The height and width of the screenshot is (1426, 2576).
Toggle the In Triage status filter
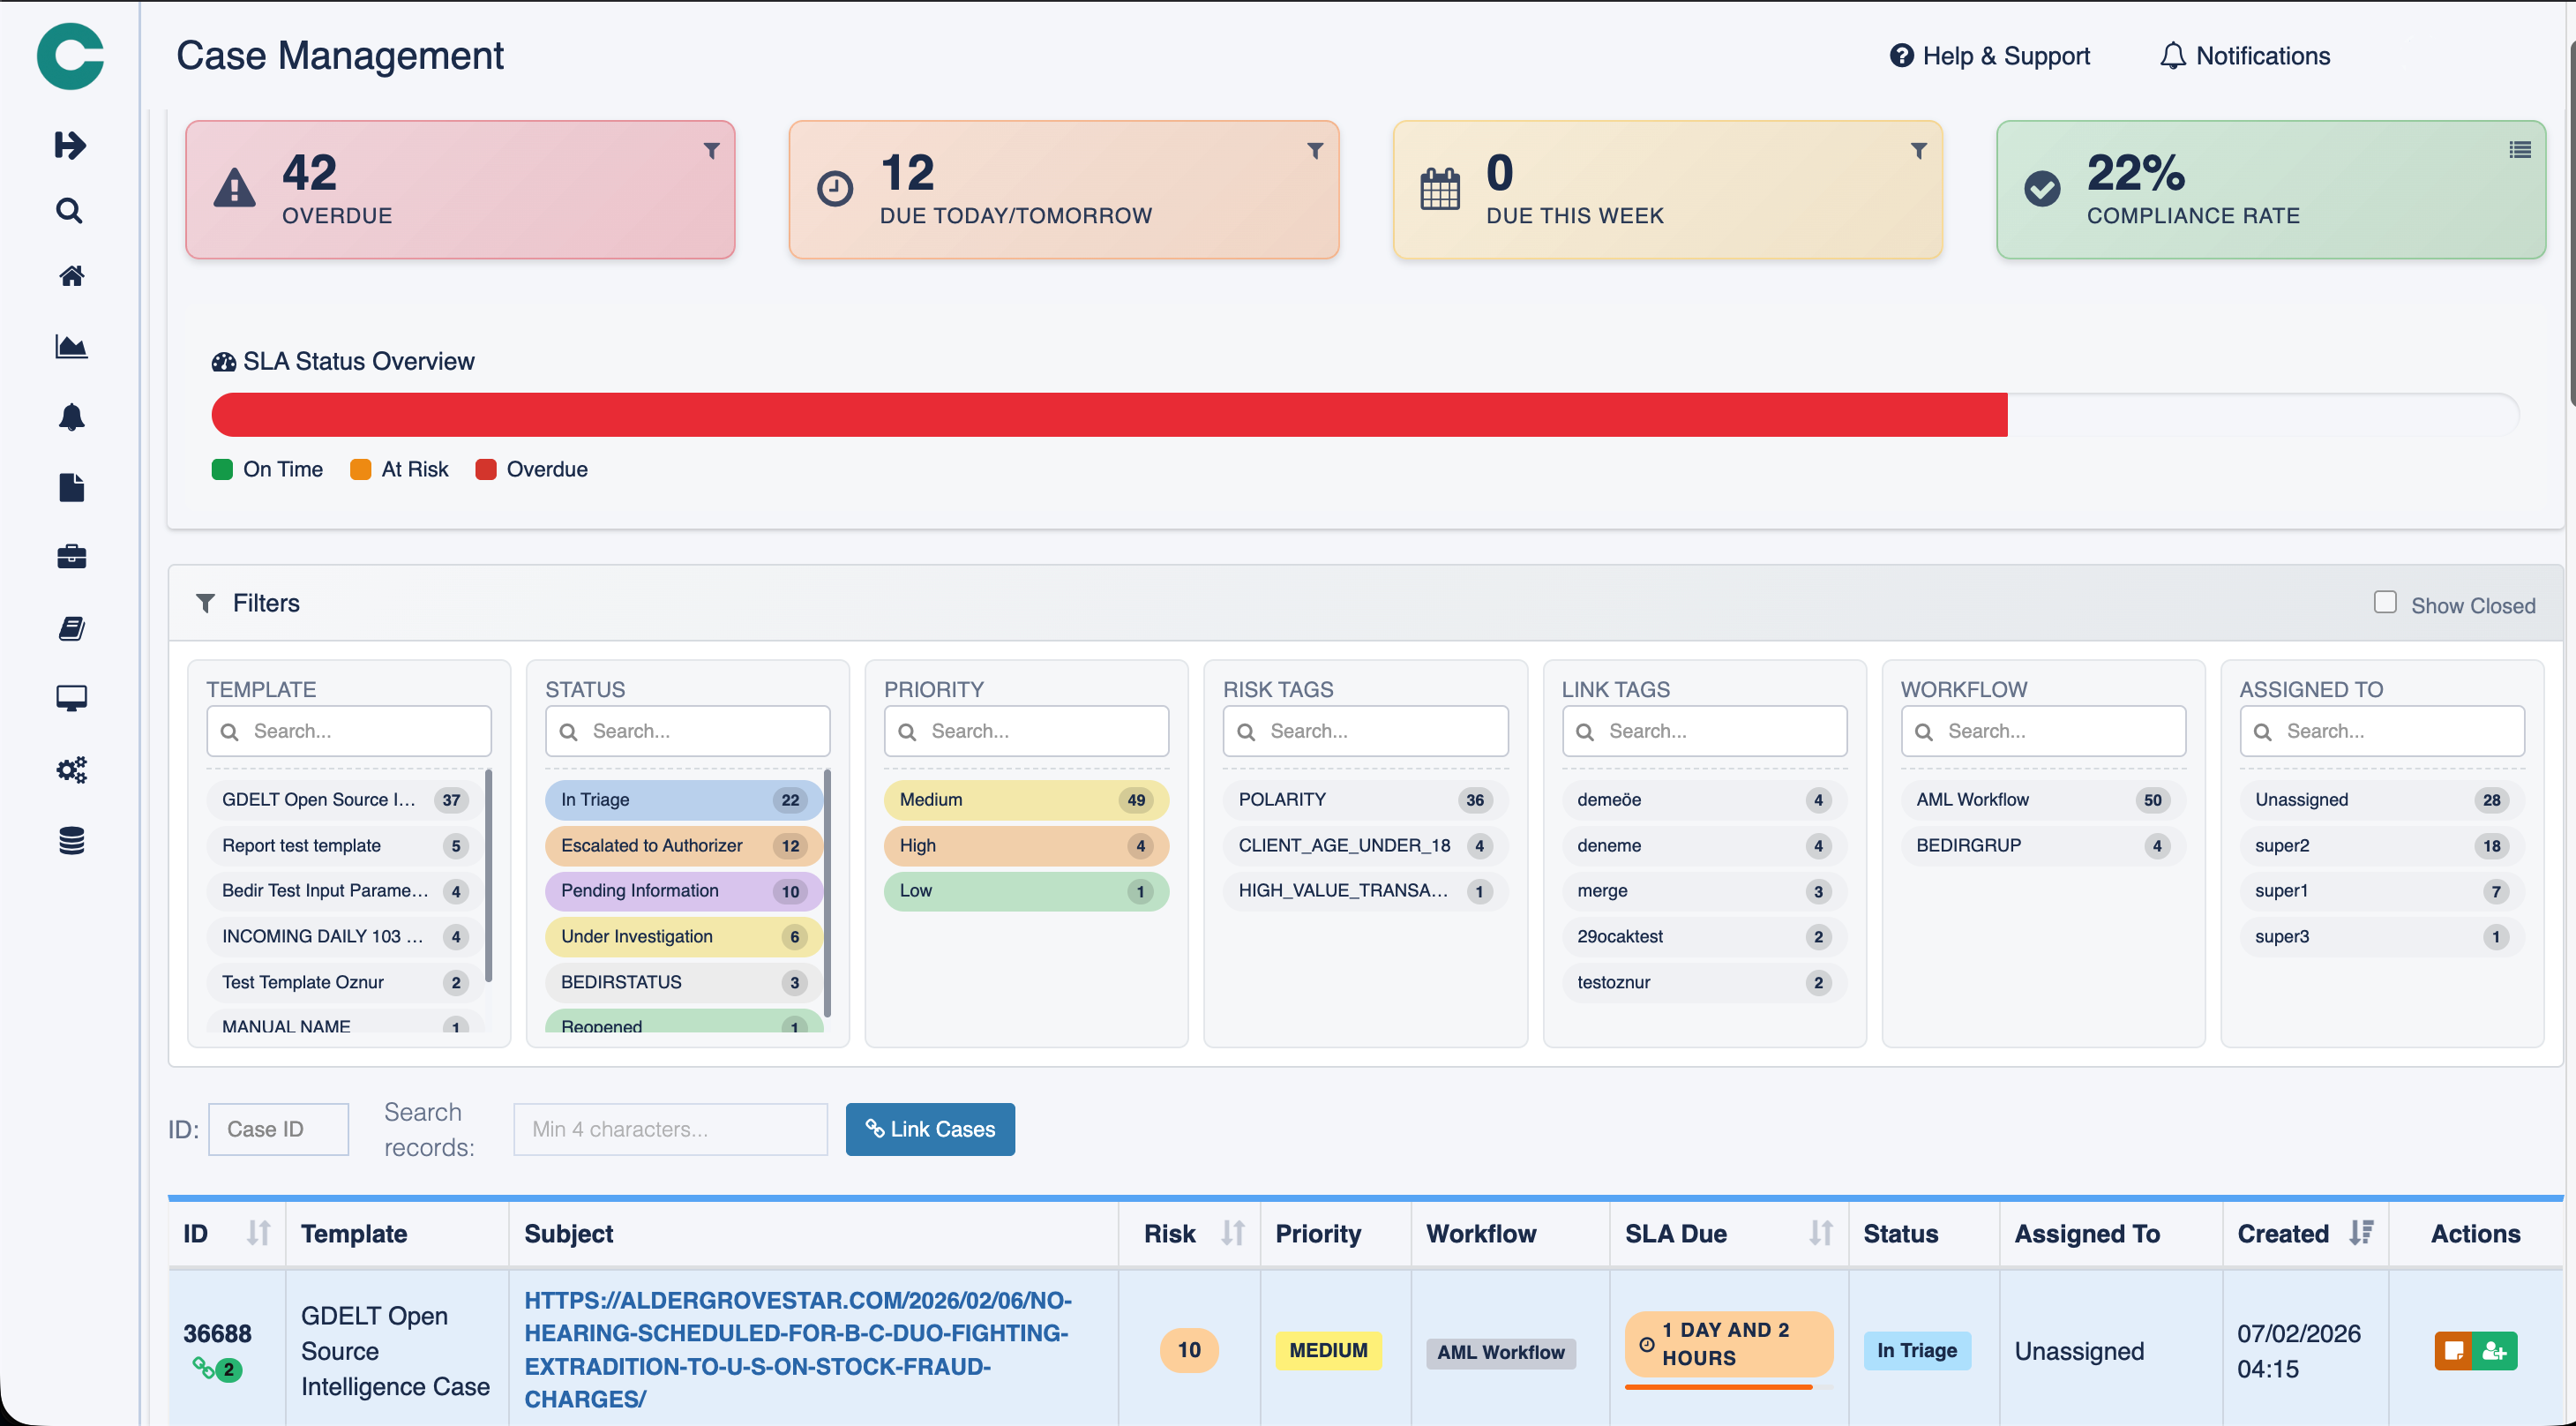[683, 800]
